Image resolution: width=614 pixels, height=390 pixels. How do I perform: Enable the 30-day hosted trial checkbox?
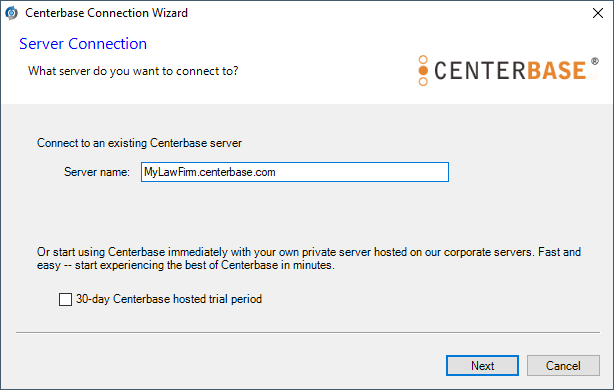pos(65,300)
